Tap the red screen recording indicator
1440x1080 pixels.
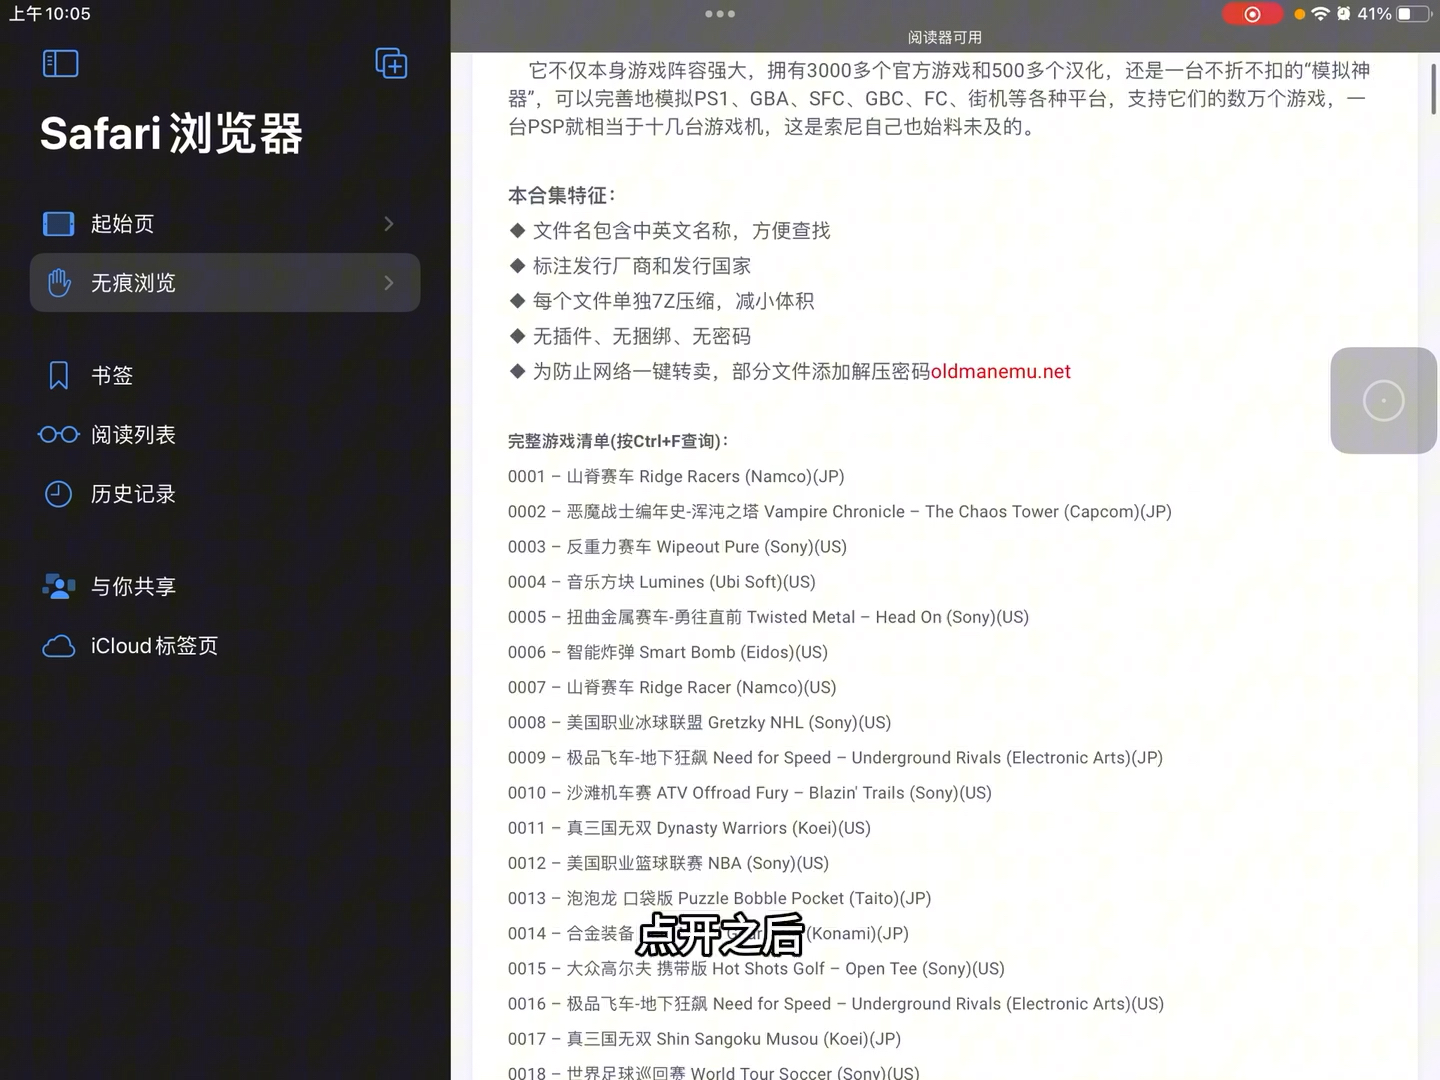tap(1253, 14)
